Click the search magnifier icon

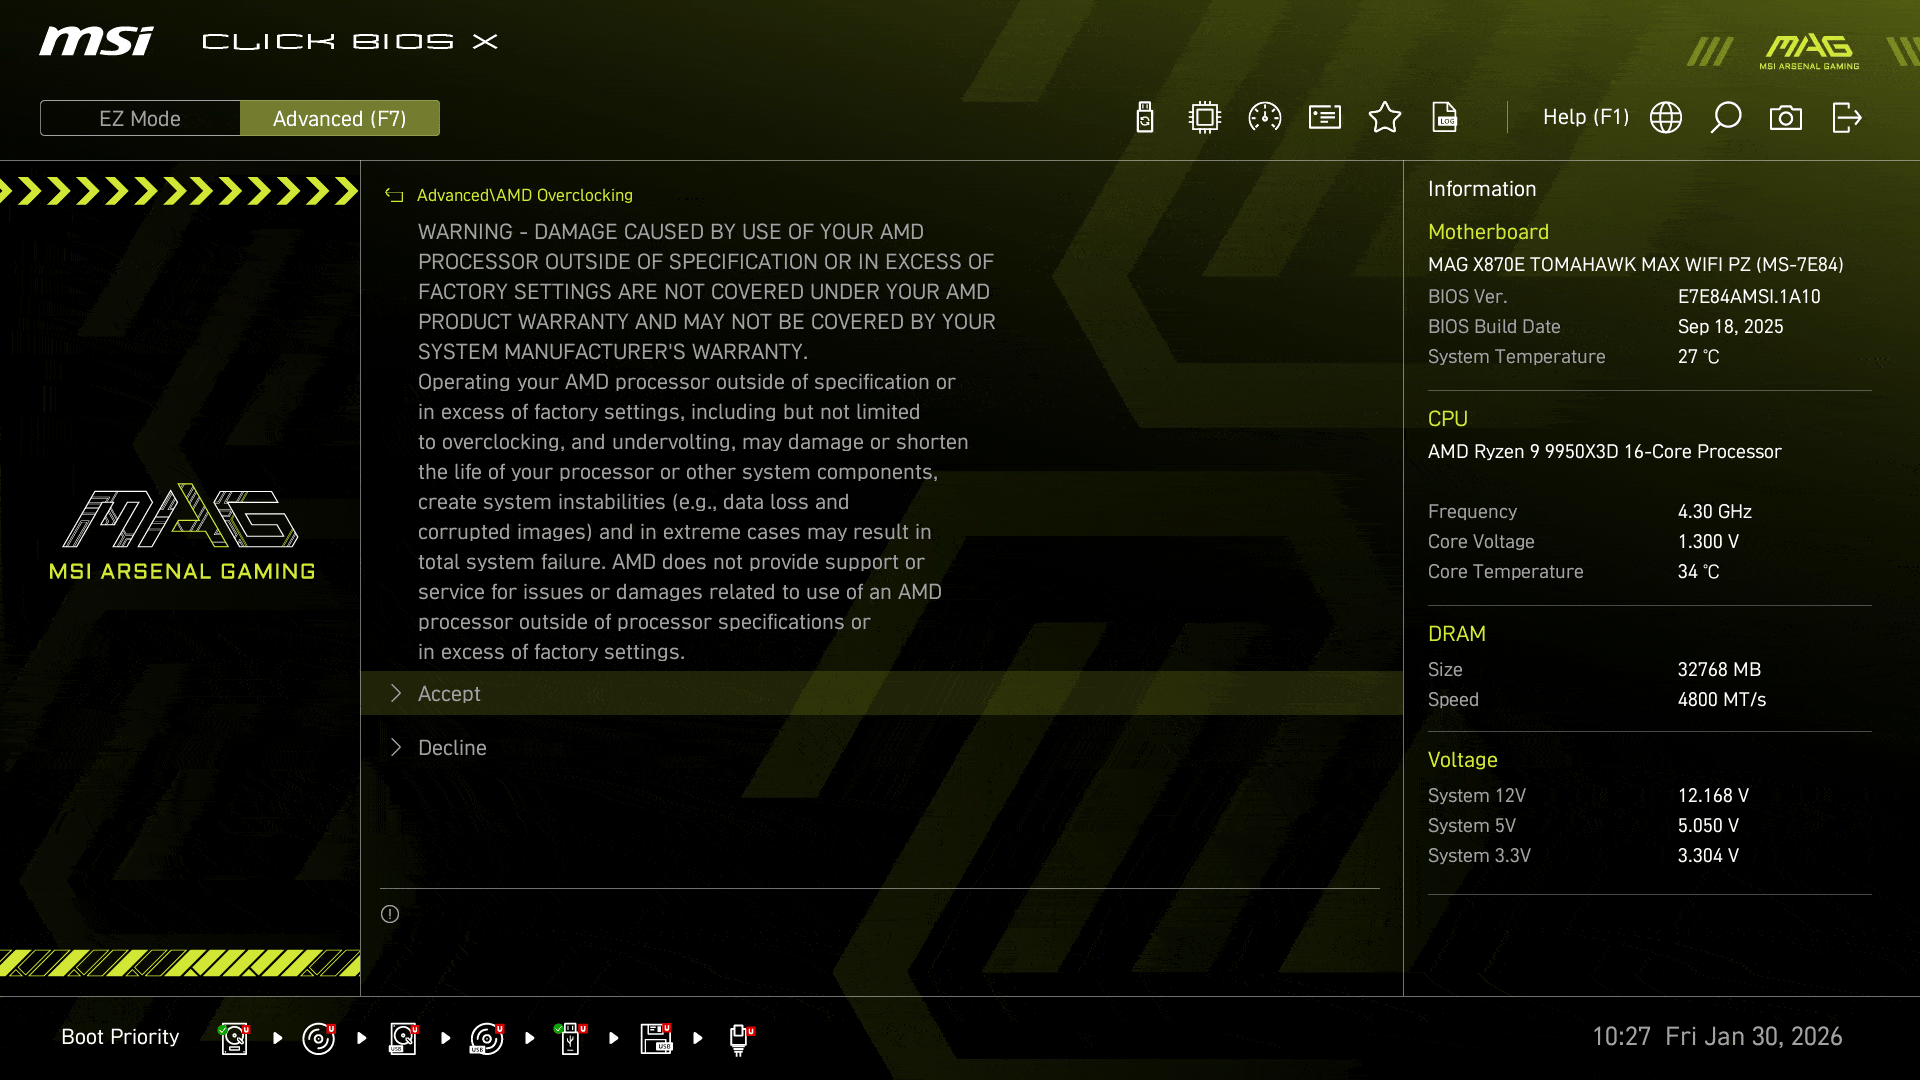point(1726,118)
